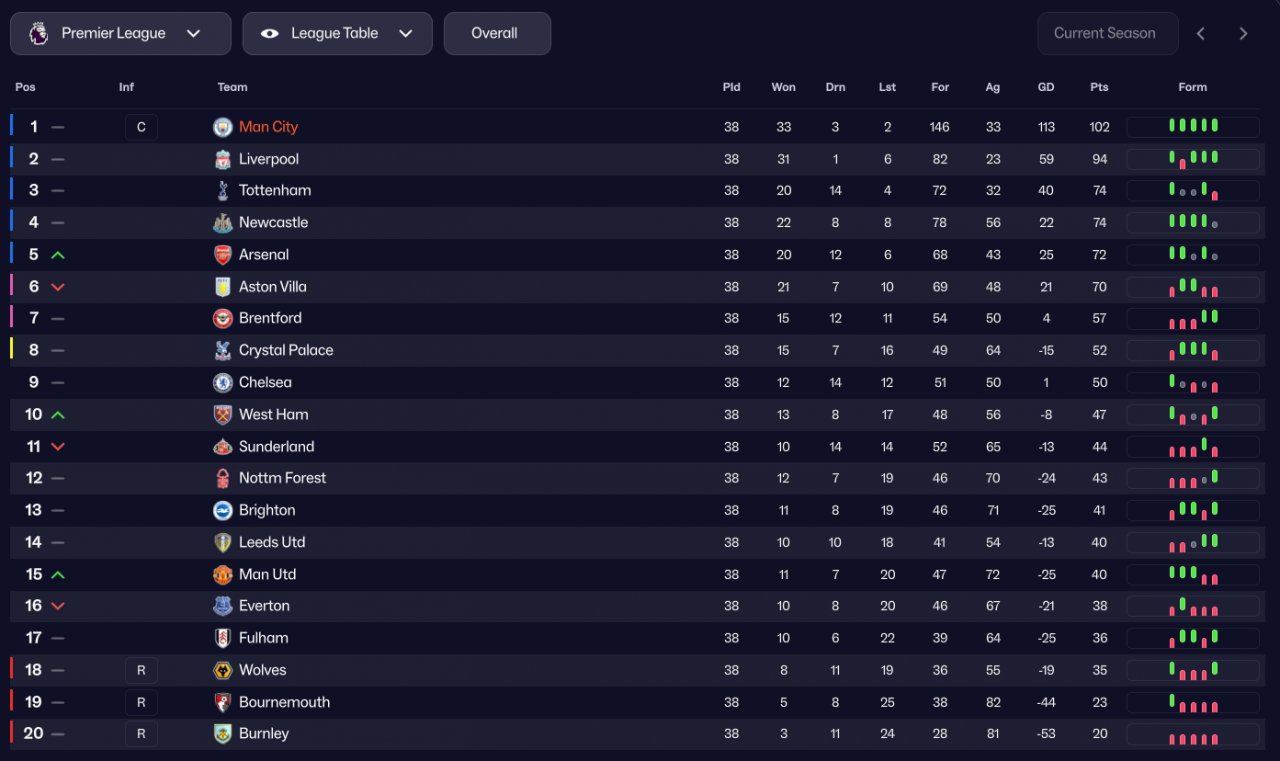
Task: Click Man City's form indicator bar
Action: click(x=1193, y=127)
